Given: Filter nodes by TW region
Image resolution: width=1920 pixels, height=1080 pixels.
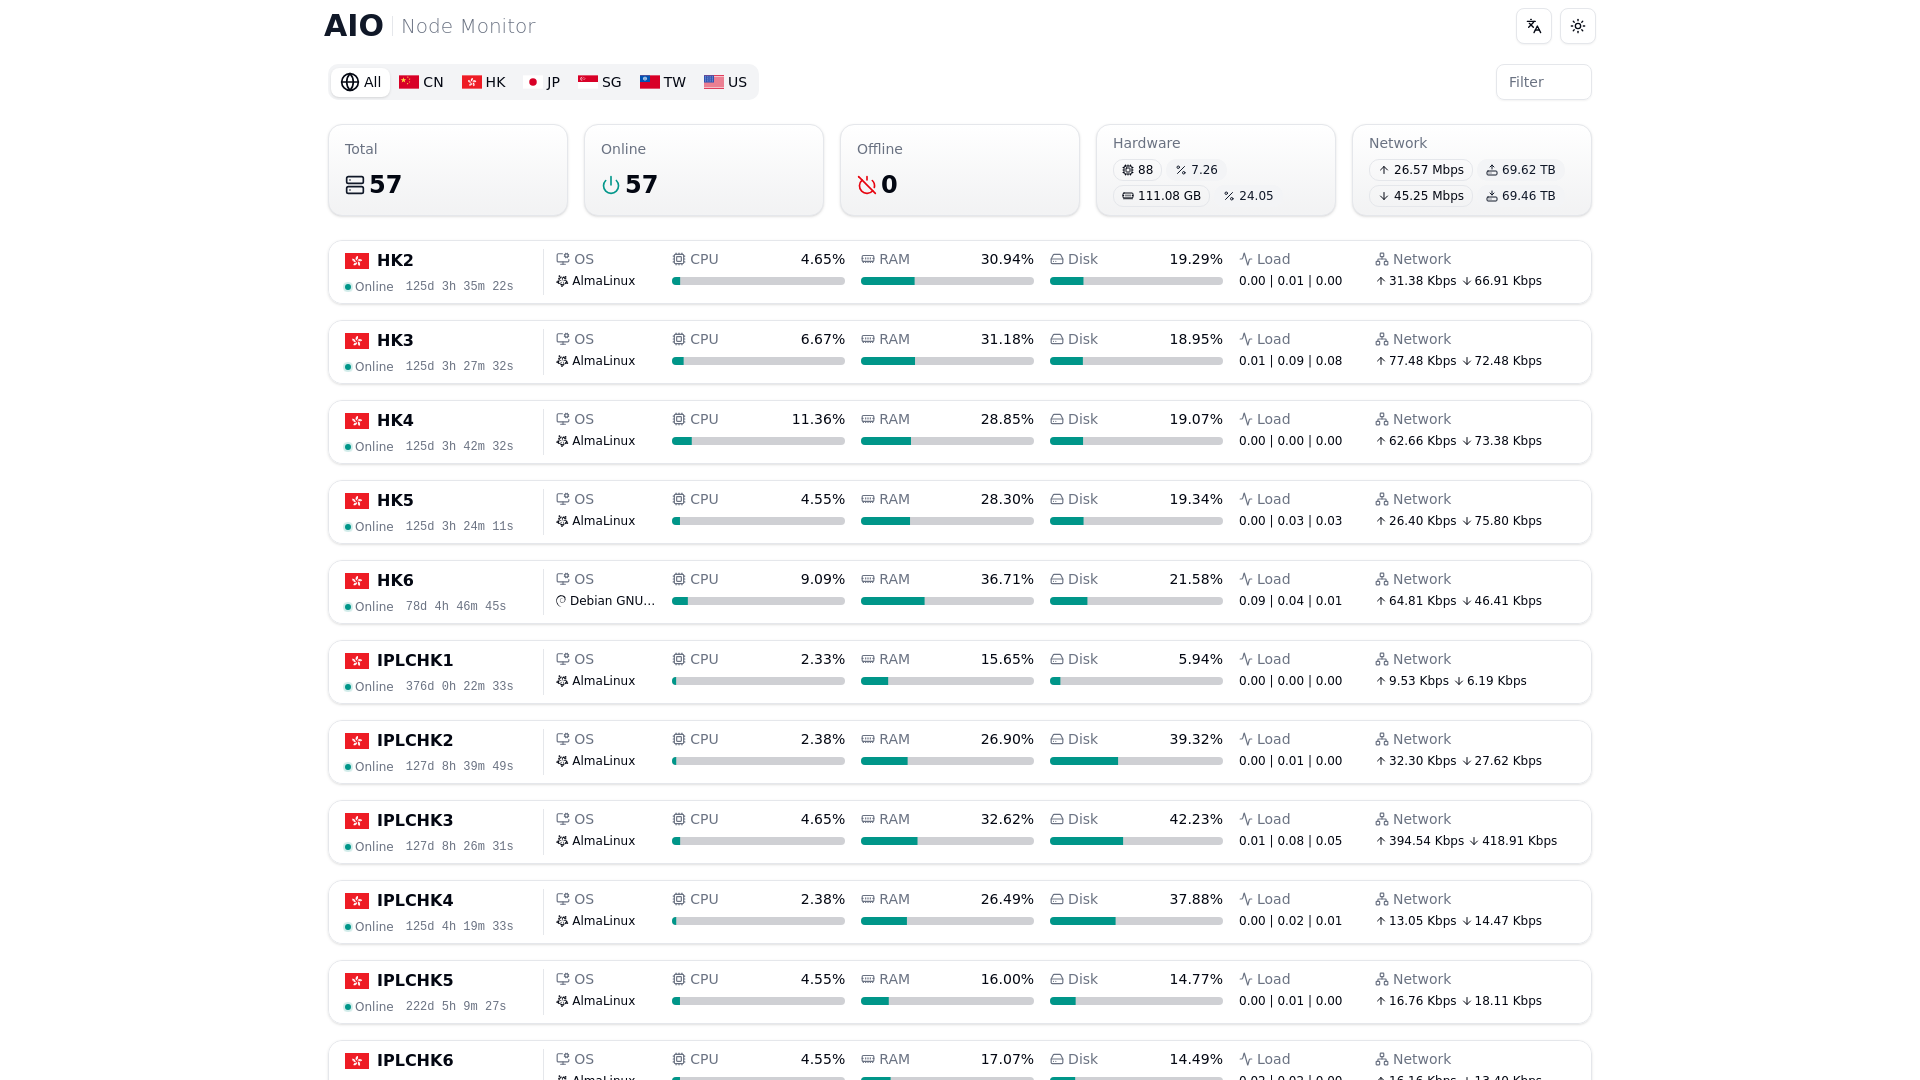Looking at the screenshot, I should [x=663, y=82].
